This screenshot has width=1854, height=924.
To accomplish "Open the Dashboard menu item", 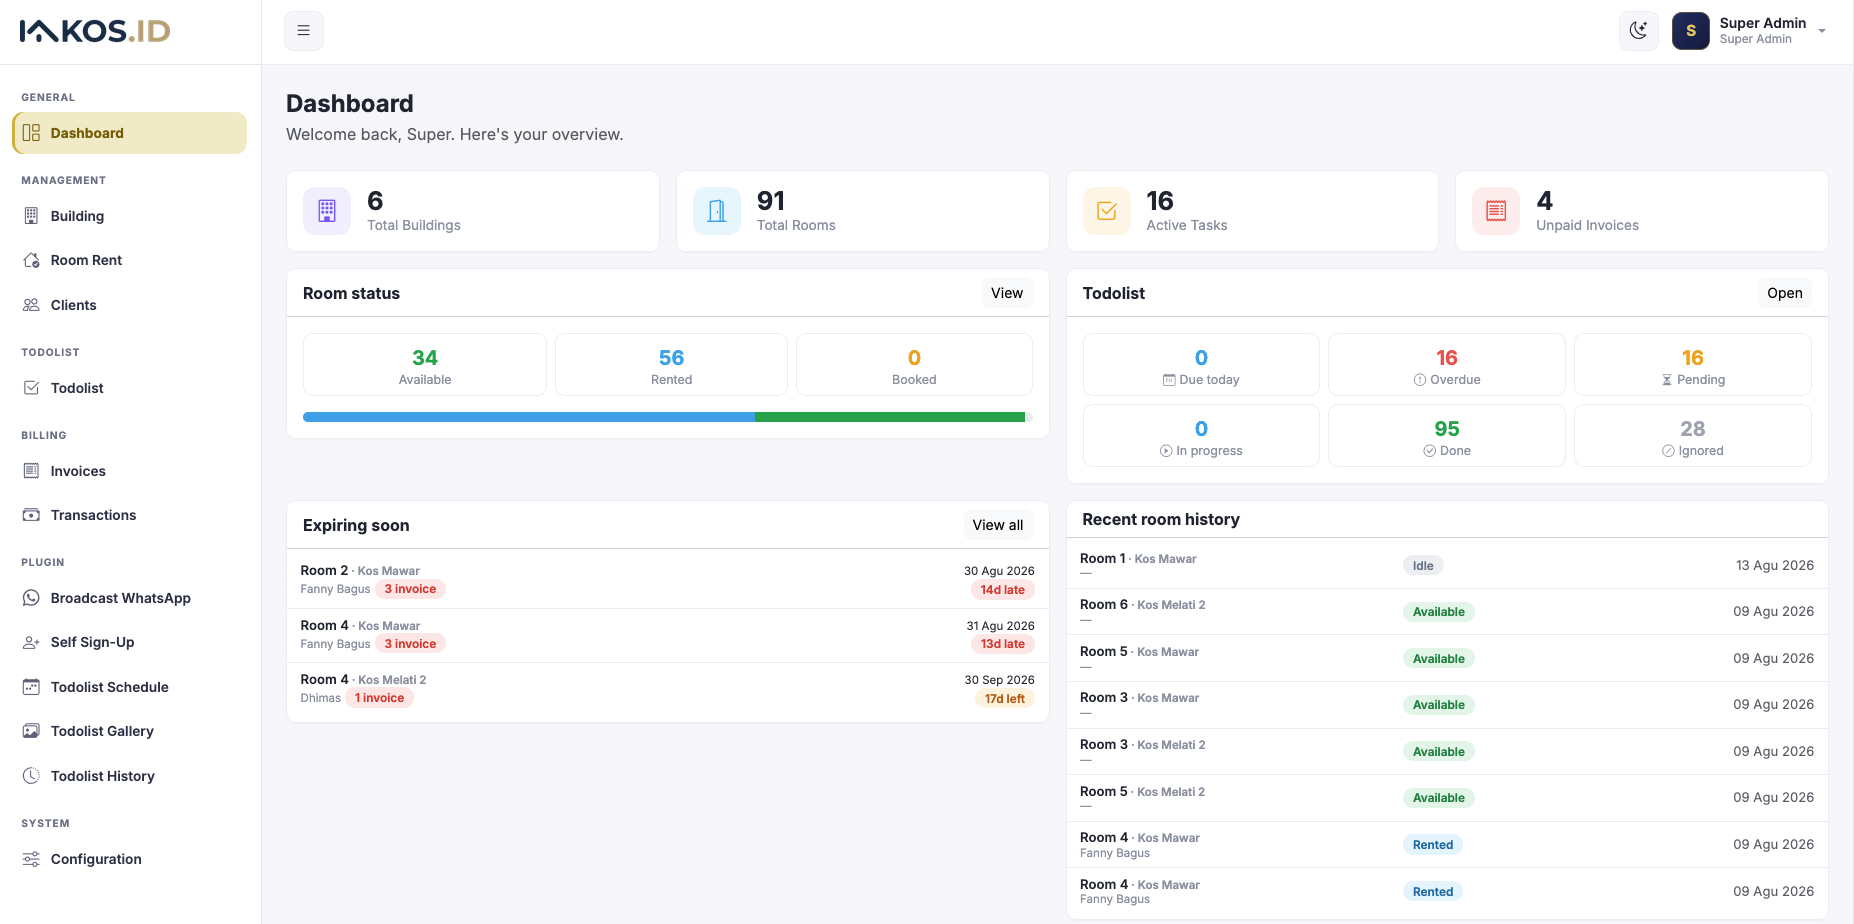I will (x=130, y=133).
